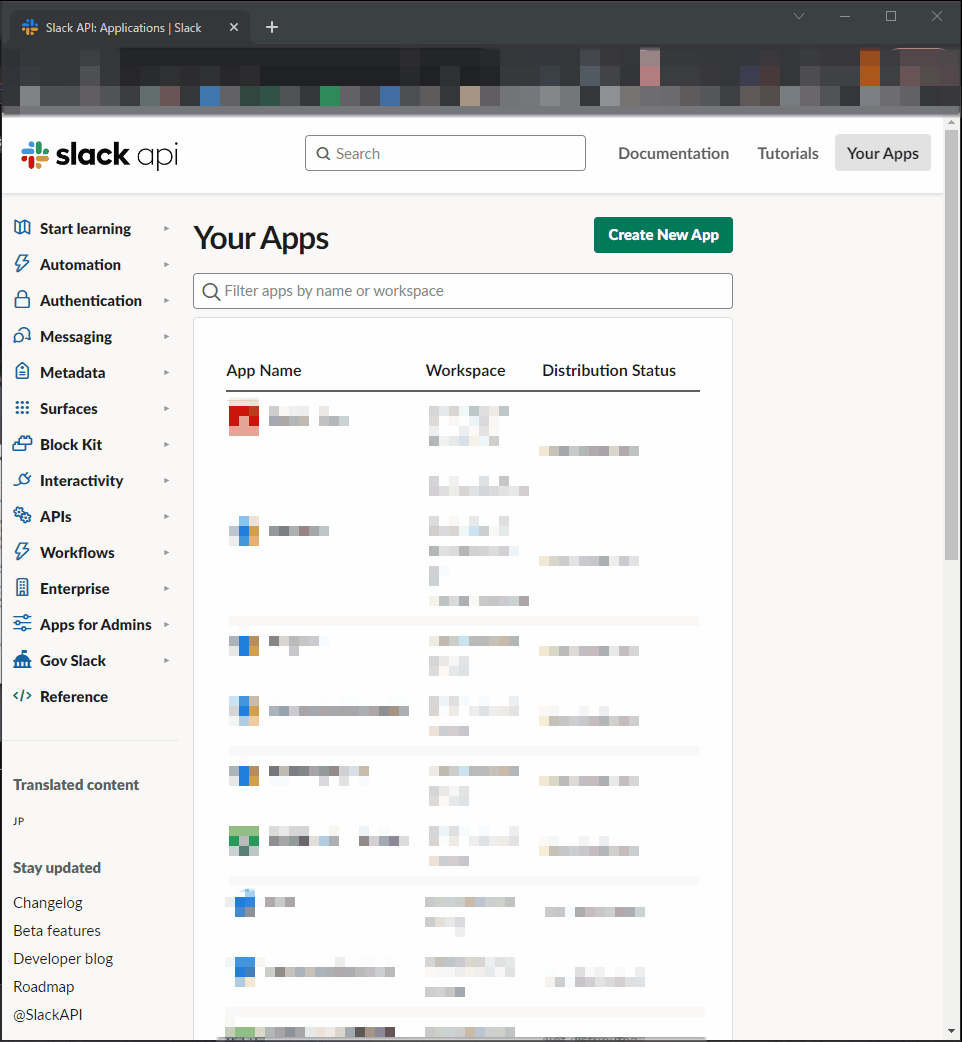Expand the Start learning section arrow

tap(166, 229)
